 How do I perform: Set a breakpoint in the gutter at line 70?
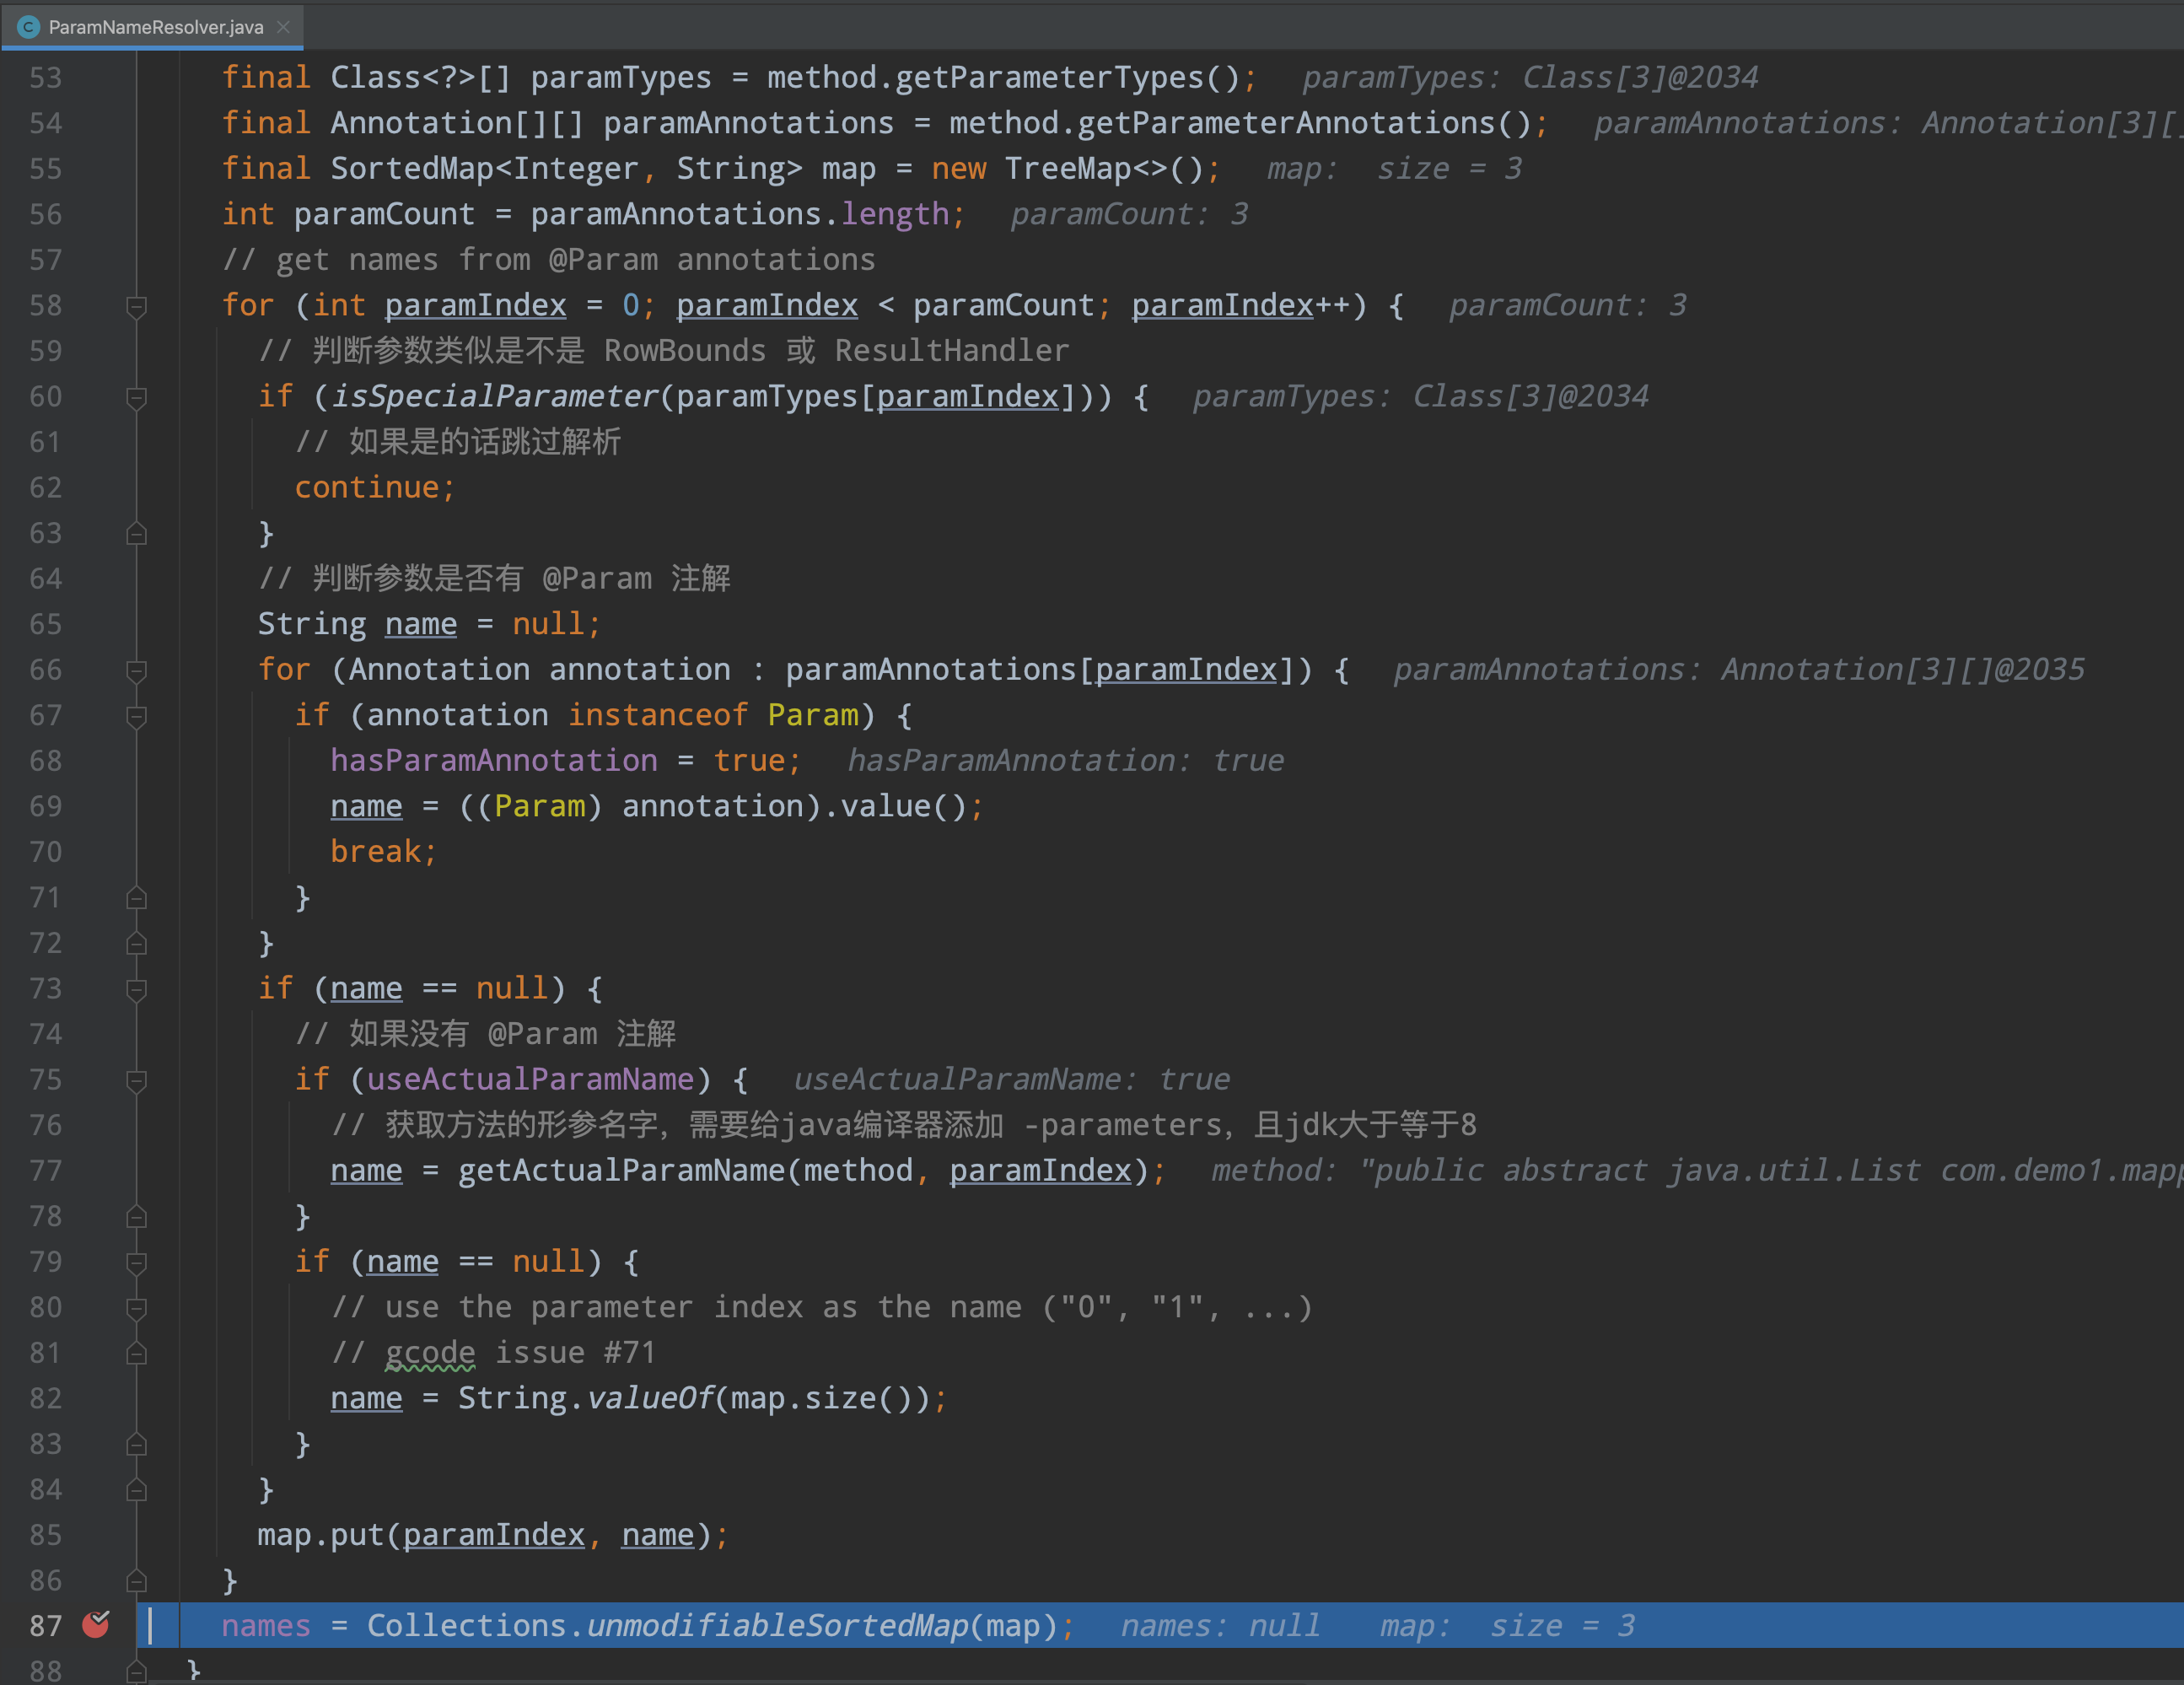pos(95,851)
